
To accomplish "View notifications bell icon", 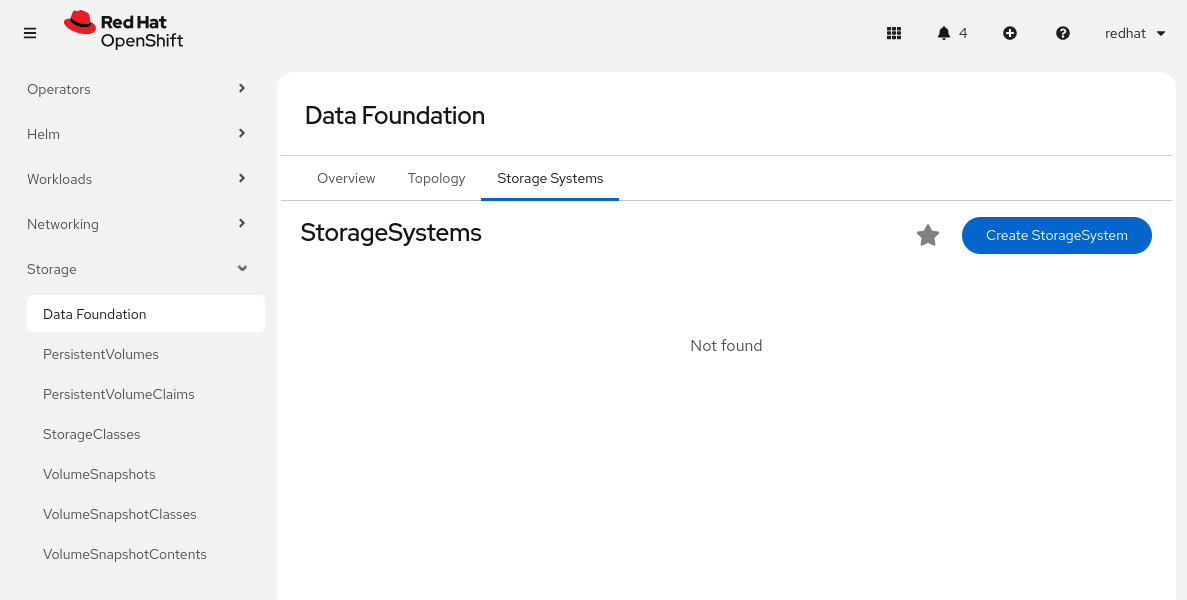I will tap(944, 33).
